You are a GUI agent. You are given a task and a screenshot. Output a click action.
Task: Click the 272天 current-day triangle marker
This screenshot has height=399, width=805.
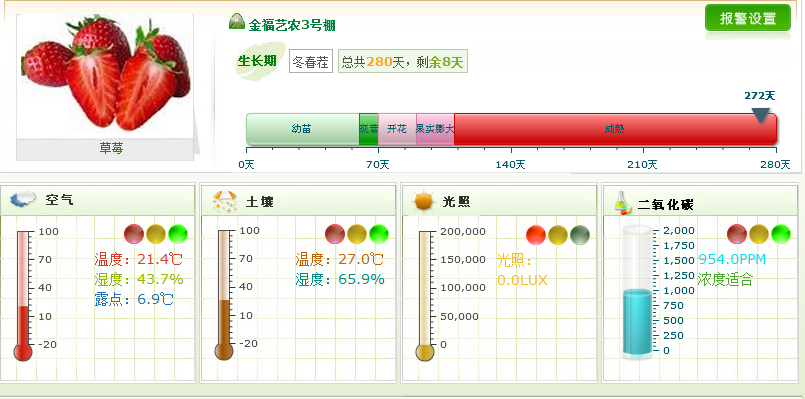760,116
